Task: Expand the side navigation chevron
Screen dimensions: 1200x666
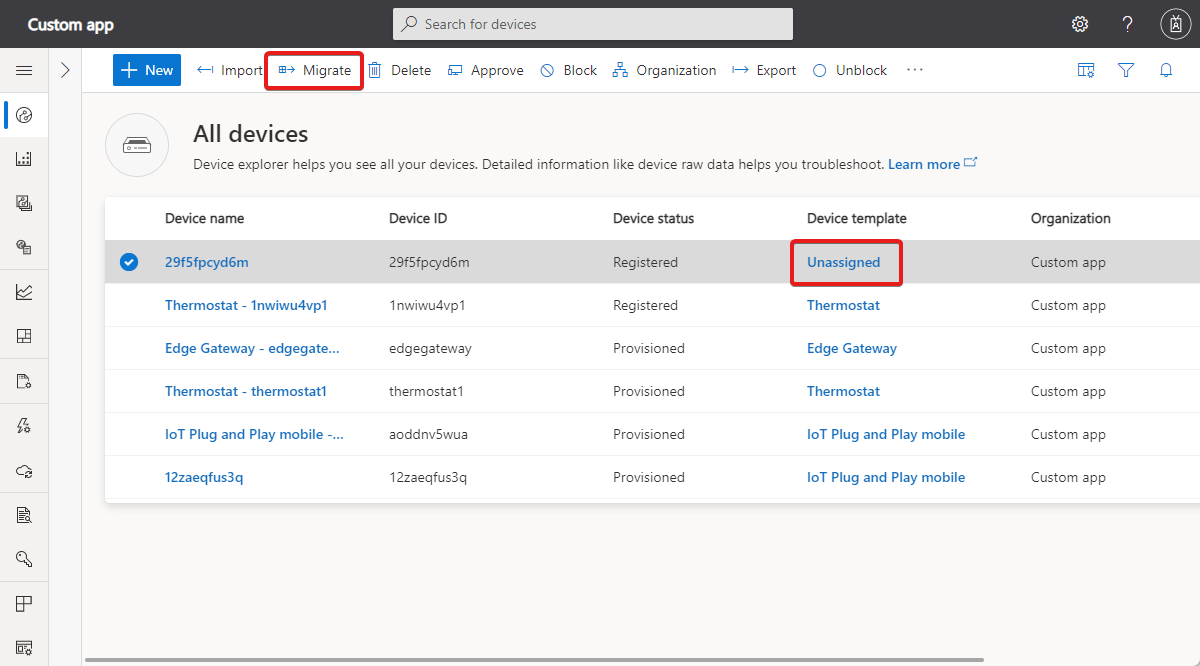Action: [65, 70]
